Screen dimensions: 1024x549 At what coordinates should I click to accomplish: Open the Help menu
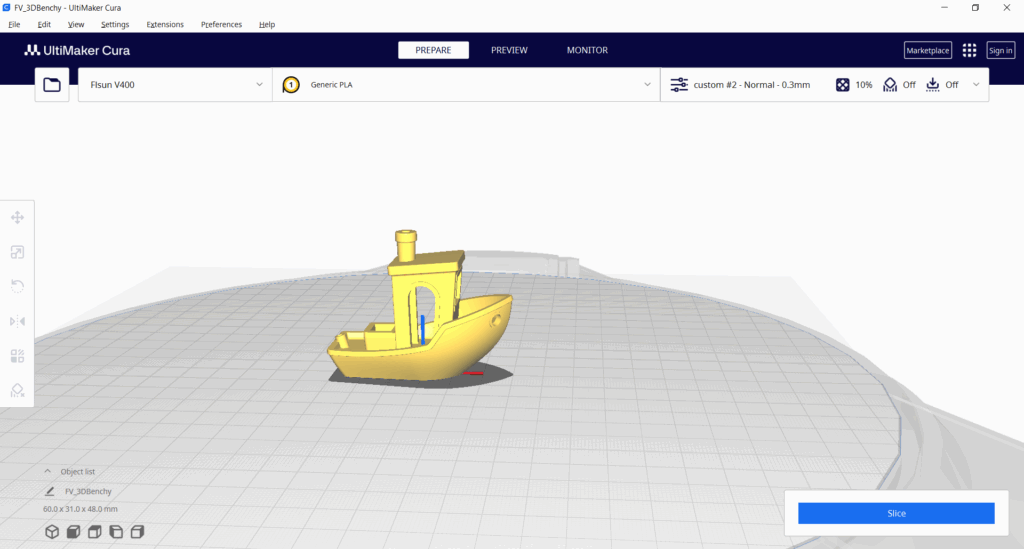tap(266, 24)
